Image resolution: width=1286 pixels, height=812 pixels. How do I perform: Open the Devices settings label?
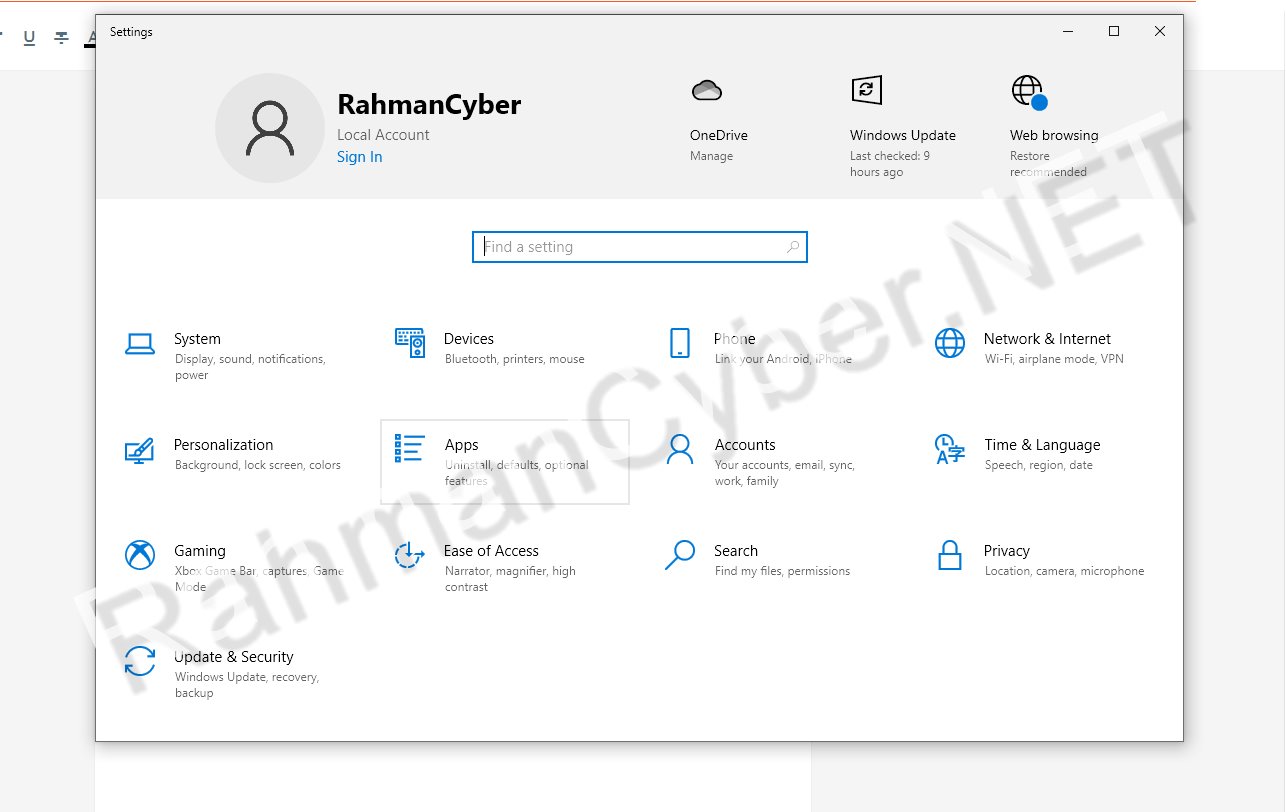pos(469,339)
